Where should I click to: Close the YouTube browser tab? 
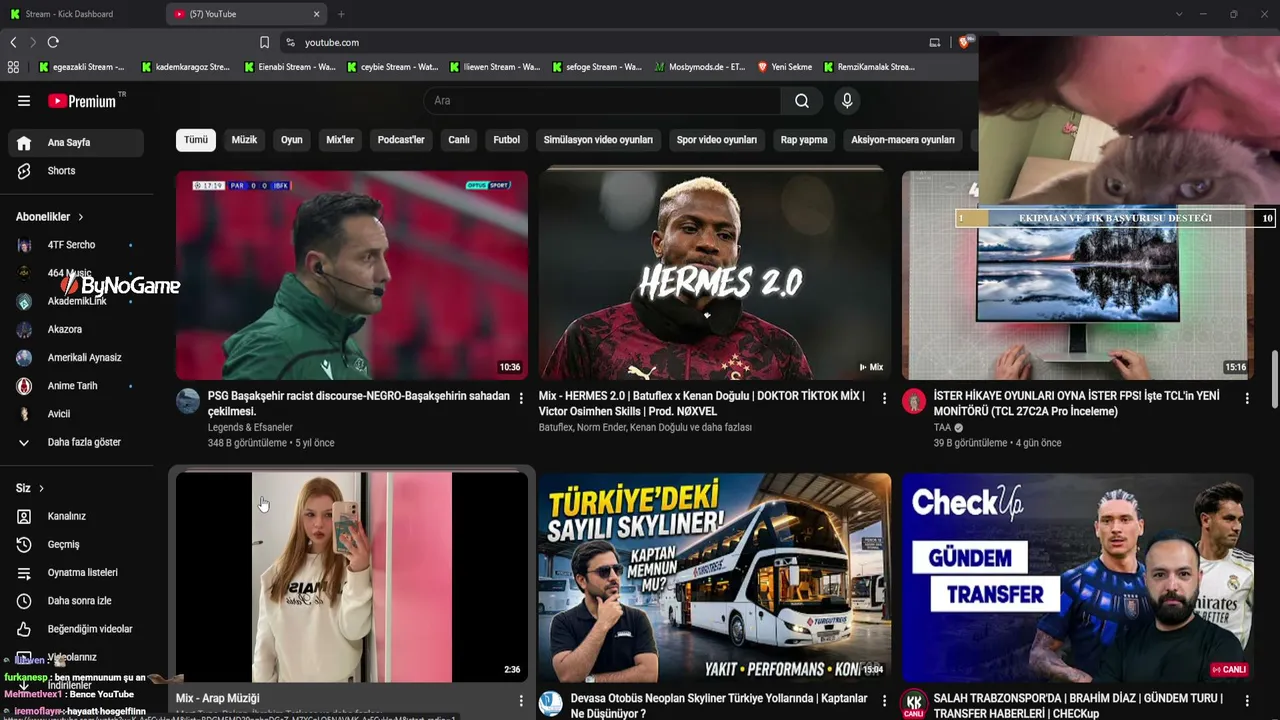(x=317, y=14)
